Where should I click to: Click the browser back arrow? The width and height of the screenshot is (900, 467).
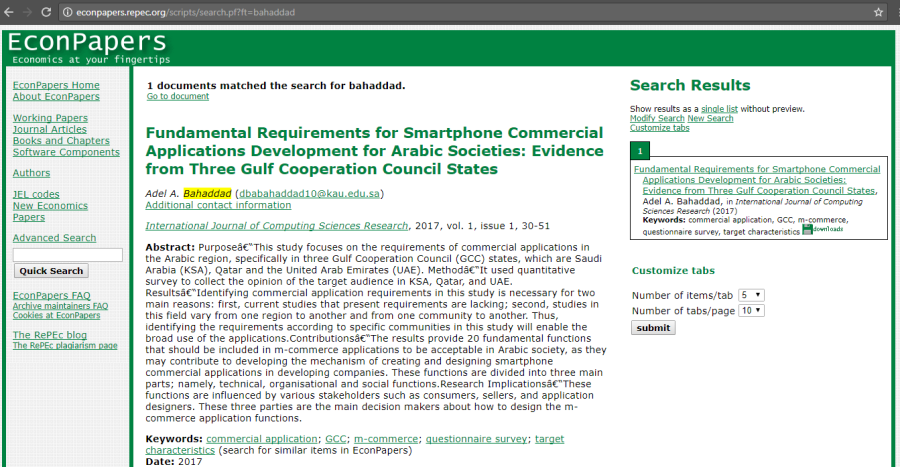pyautogui.click(x=9, y=12)
